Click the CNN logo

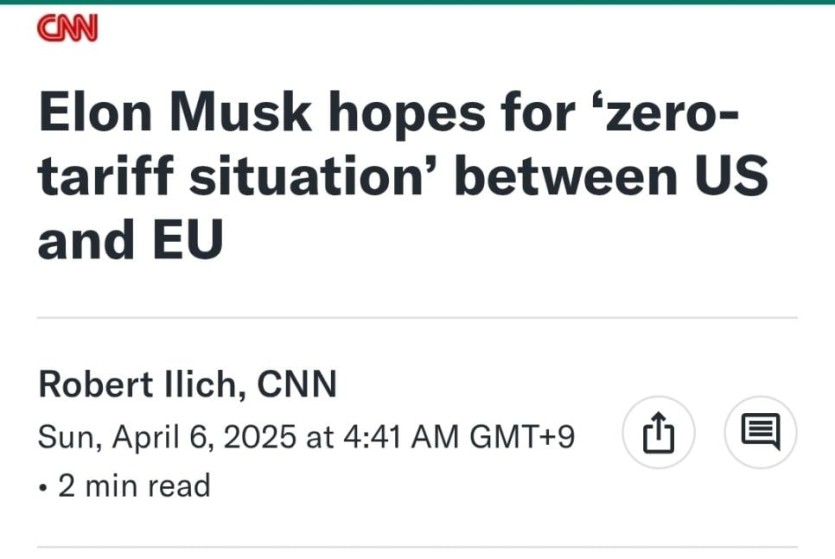point(66,30)
